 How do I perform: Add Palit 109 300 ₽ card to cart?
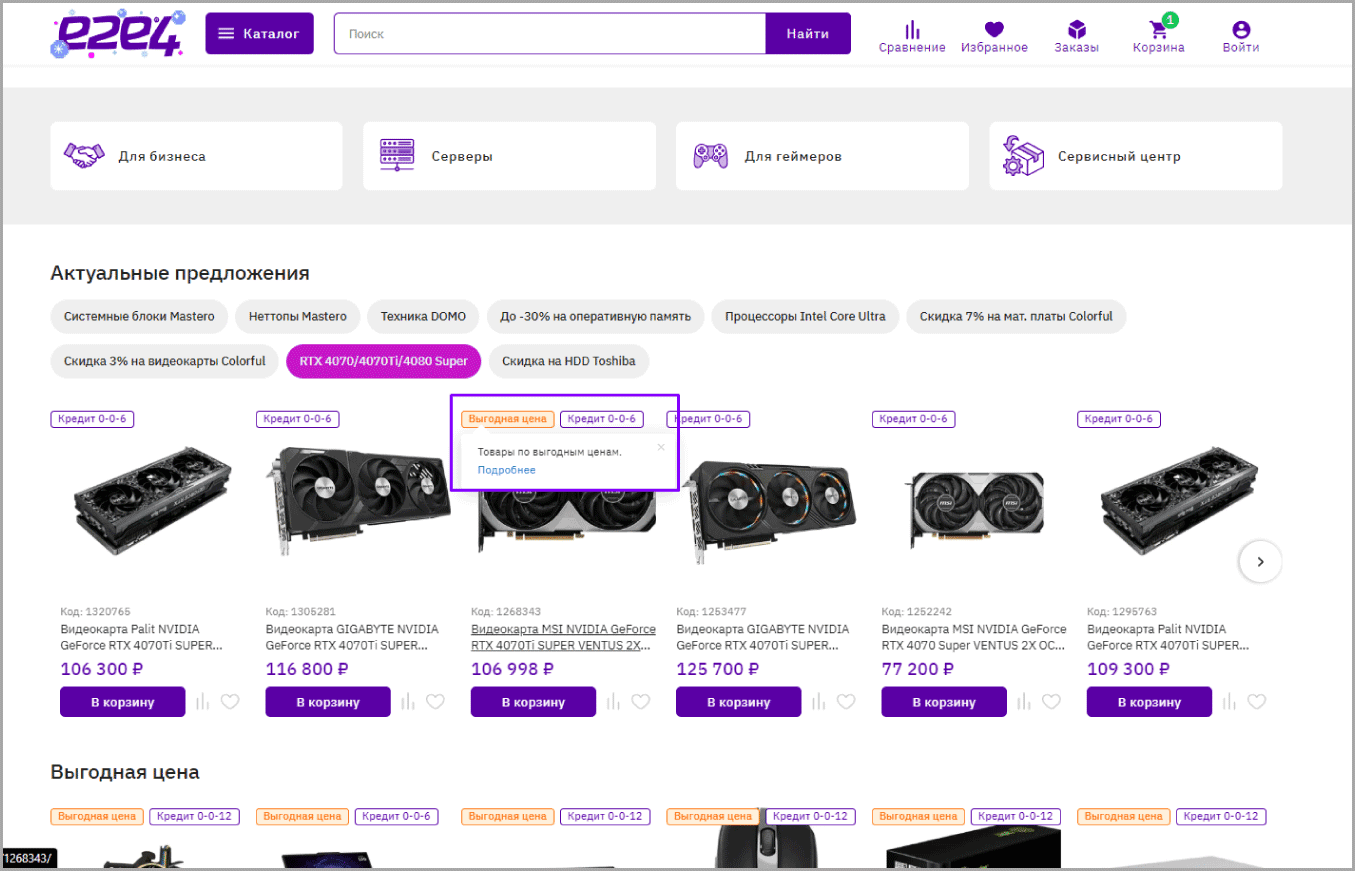pos(1150,702)
